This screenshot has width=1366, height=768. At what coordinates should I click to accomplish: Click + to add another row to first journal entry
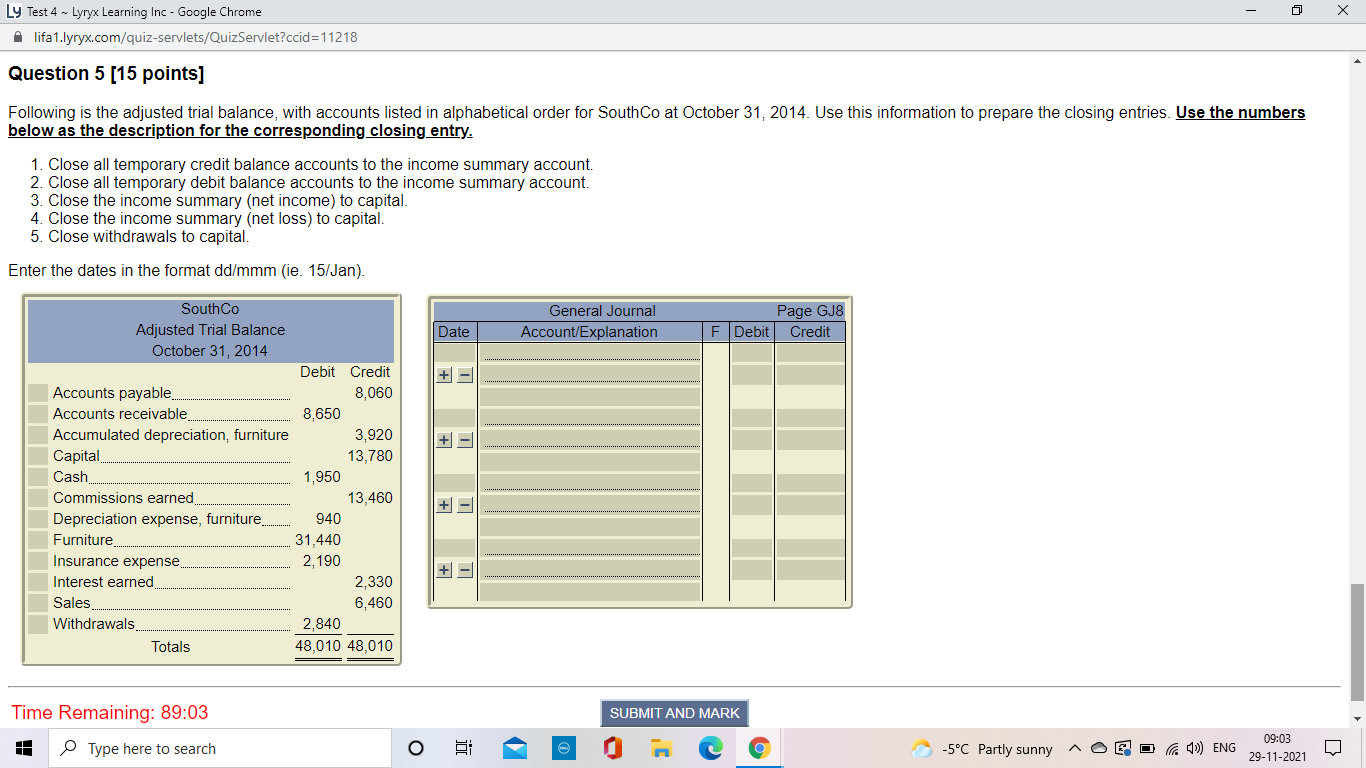pos(443,374)
